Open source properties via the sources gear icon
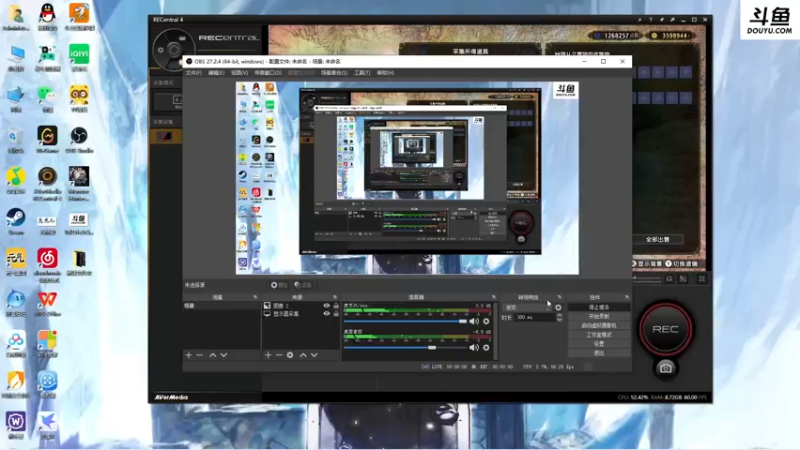The width and height of the screenshot is (800, 450). (290, 355)
